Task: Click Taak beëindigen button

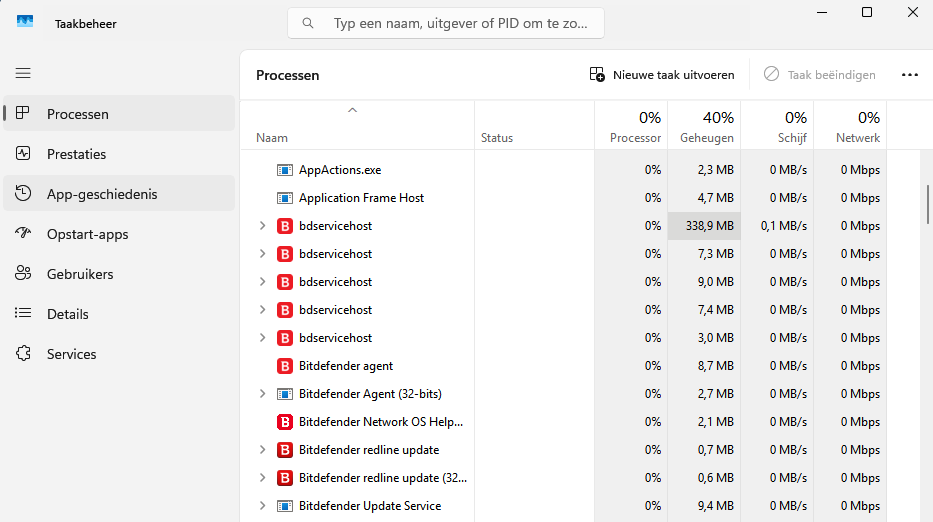Action: tap(820, 74)
